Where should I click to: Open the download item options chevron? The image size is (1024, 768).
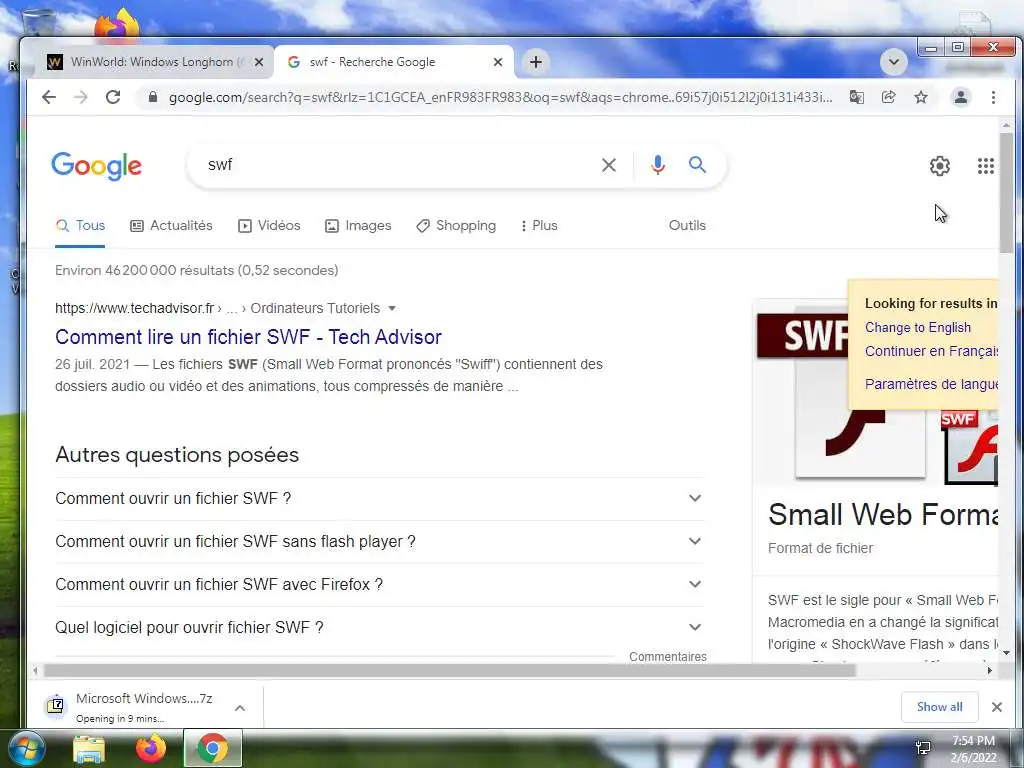coord(240,708)
